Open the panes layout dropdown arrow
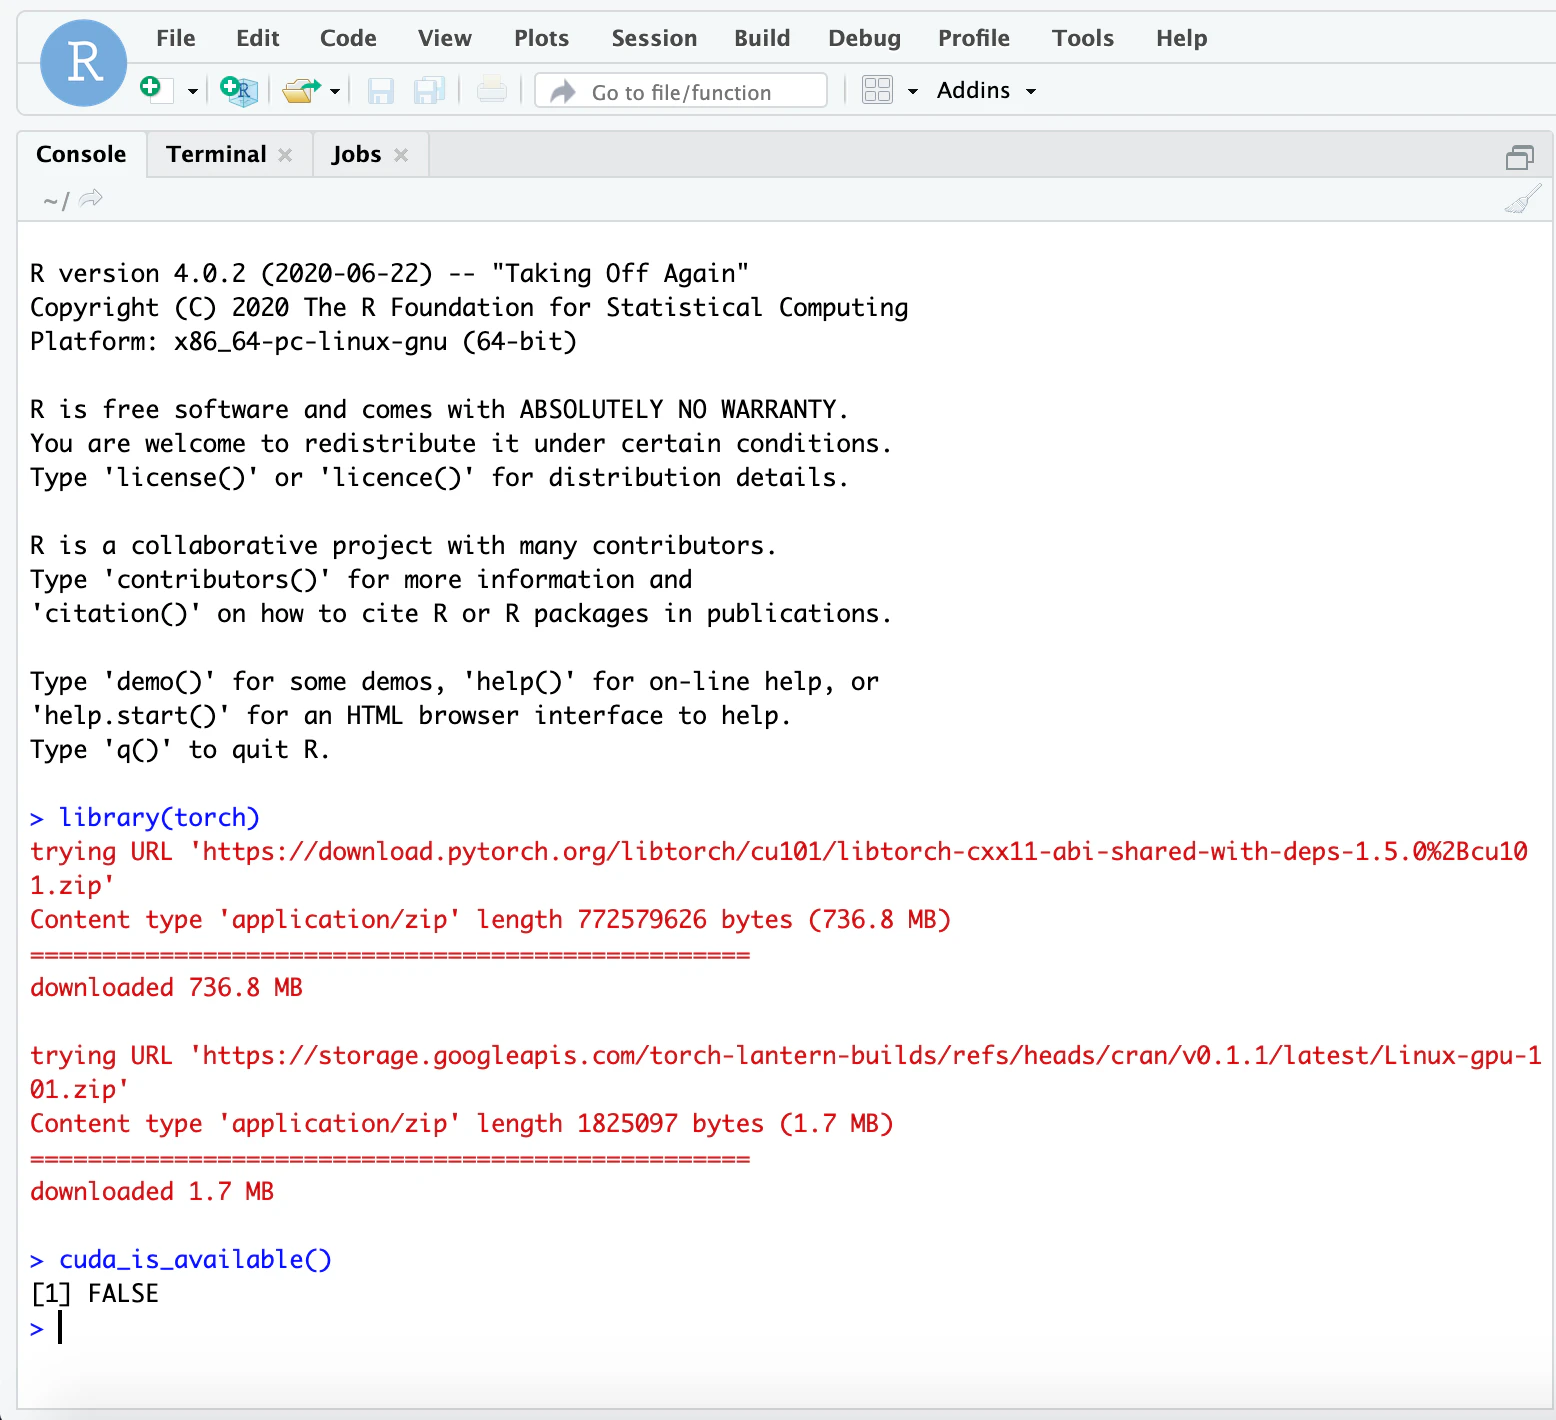The width and height of the screenshot is (1556, 1420). (912, 92)
